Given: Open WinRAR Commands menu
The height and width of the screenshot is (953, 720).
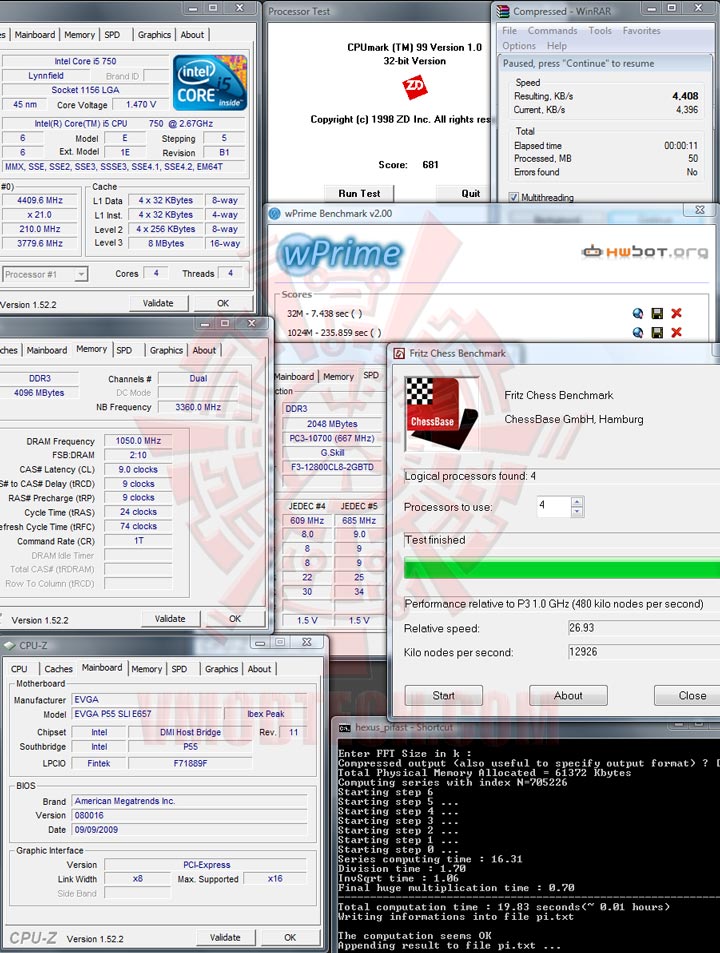Looking at the screenshot, I should click(552, 30).
